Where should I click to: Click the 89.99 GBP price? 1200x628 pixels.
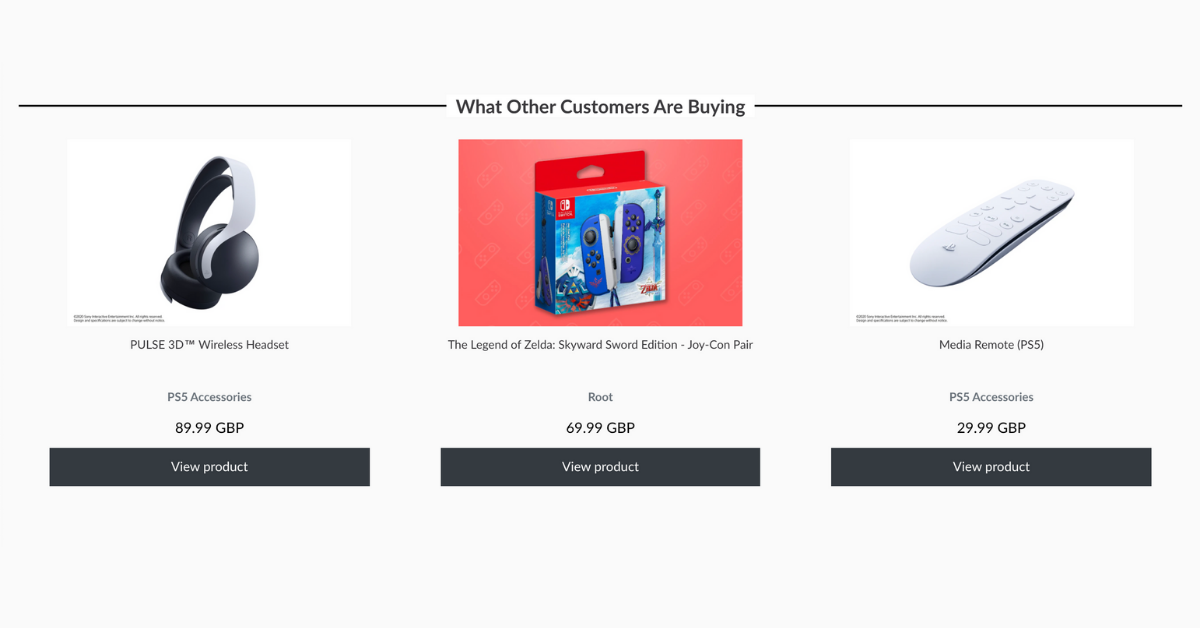(x=209, y=428)
